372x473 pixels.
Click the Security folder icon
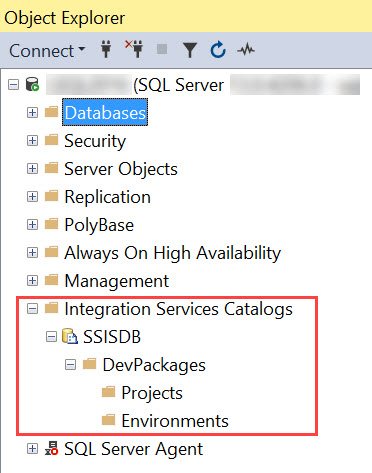tap(51, 140)
